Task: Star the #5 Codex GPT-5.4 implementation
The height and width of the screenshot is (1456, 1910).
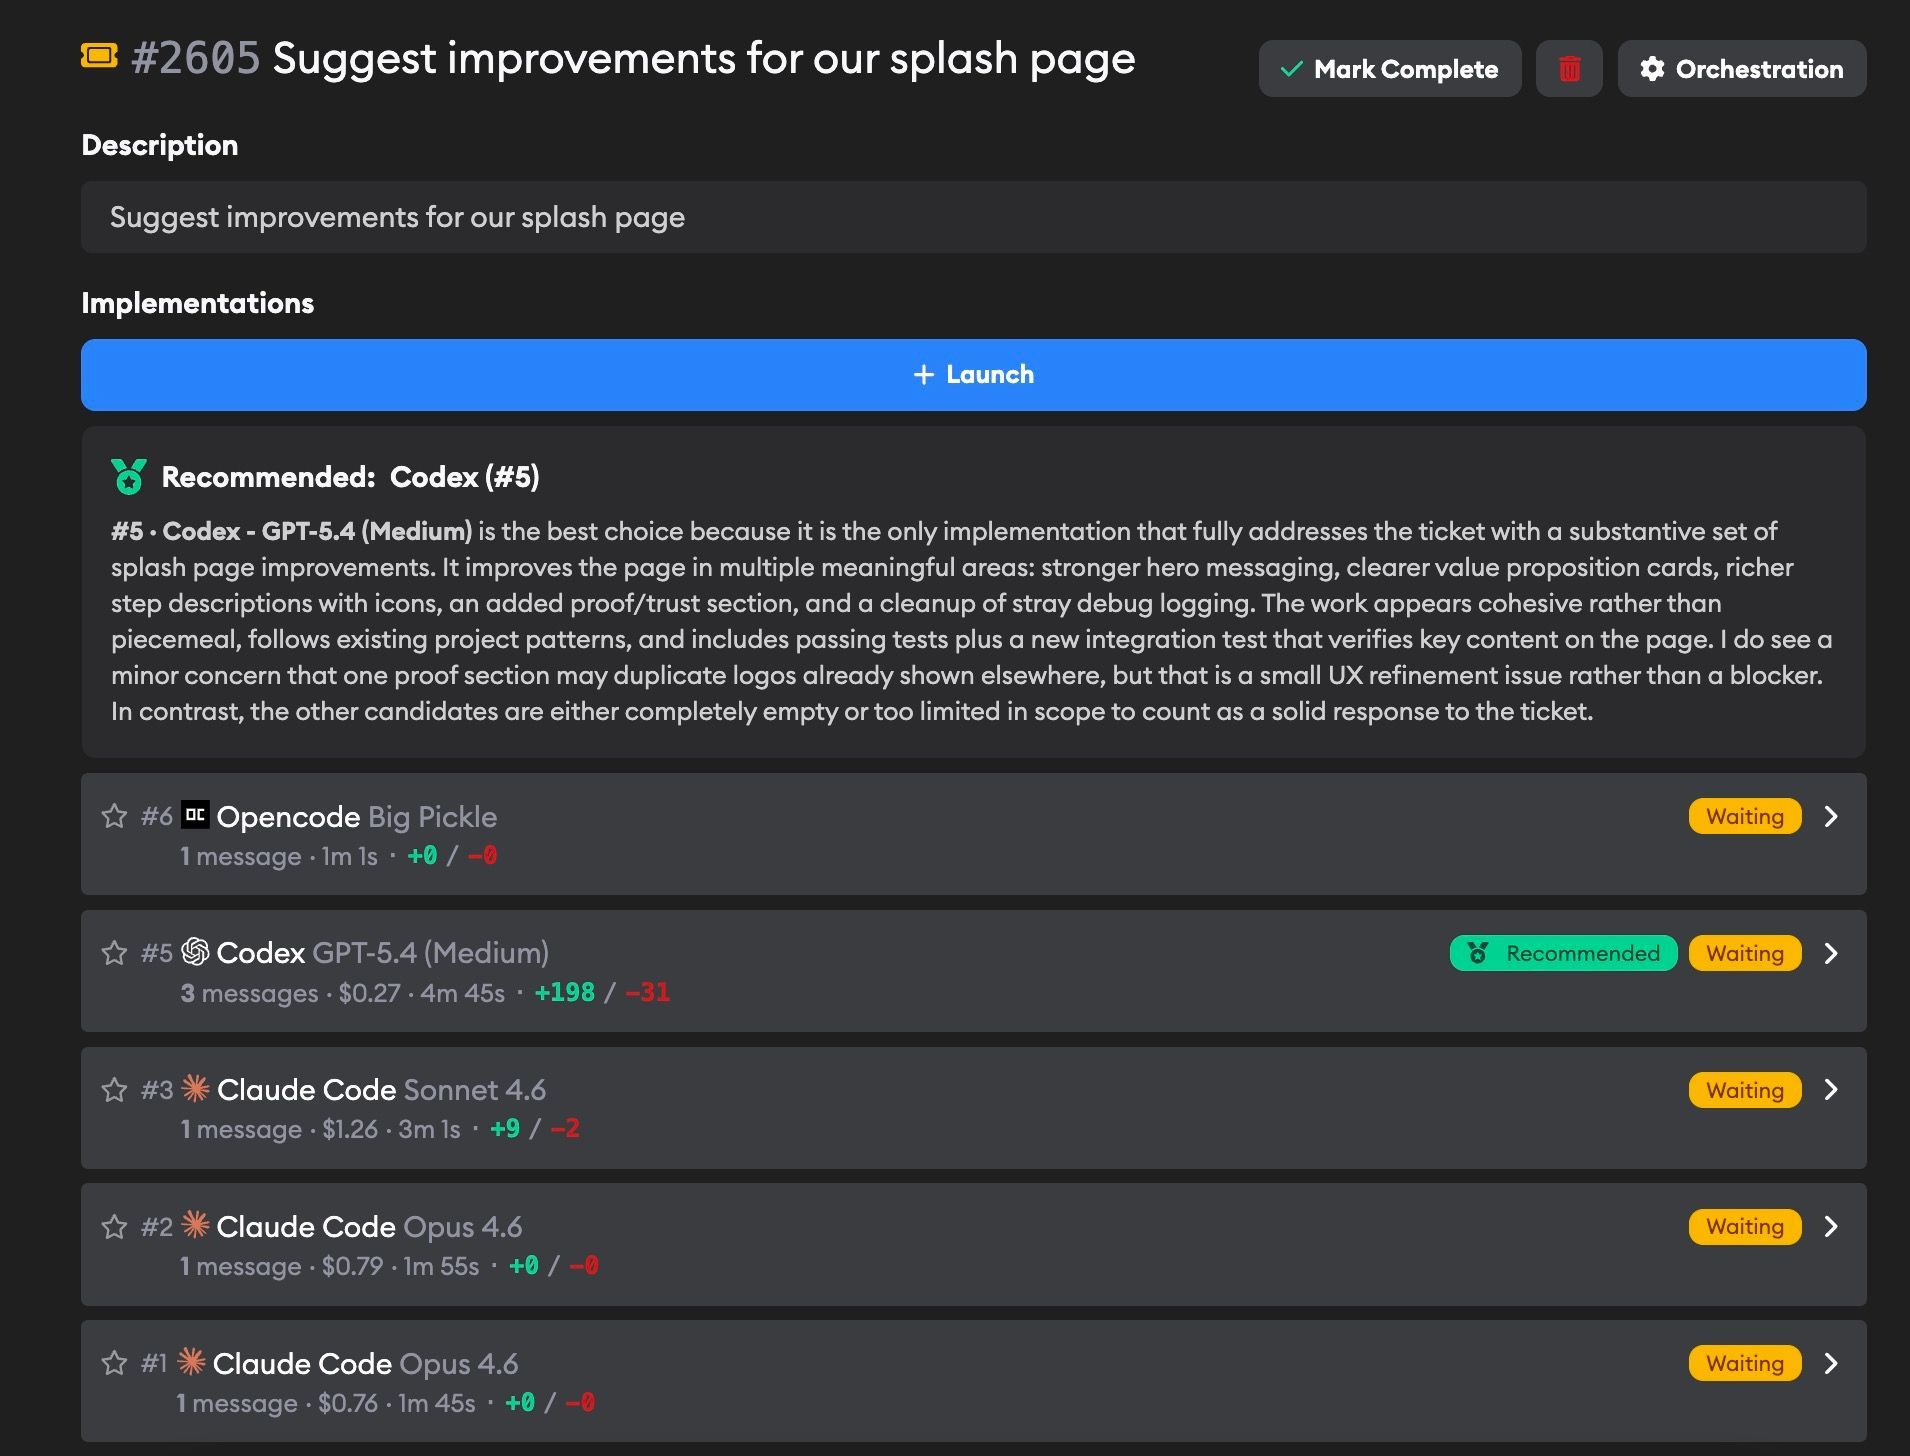Action: pos(114,953)
